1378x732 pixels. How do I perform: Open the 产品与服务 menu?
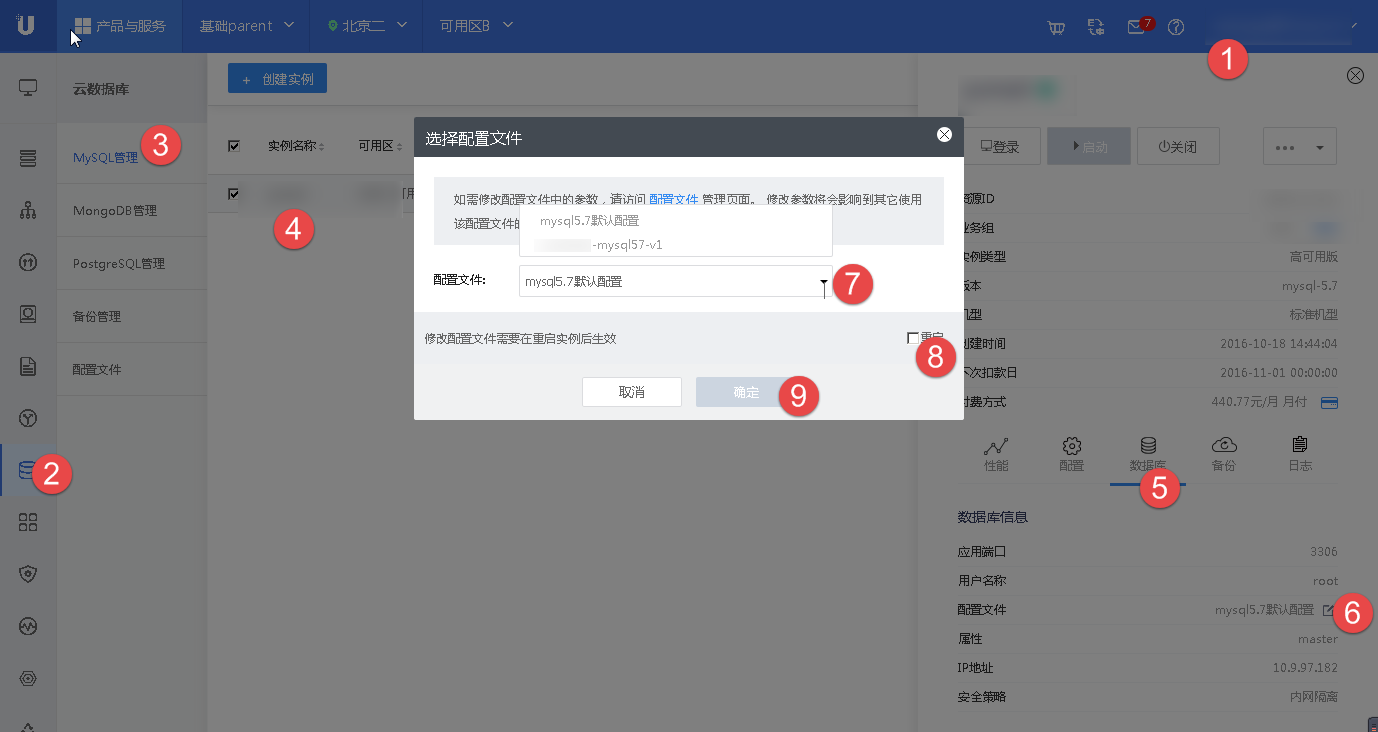pyautogui.click(x=120, y=26)
